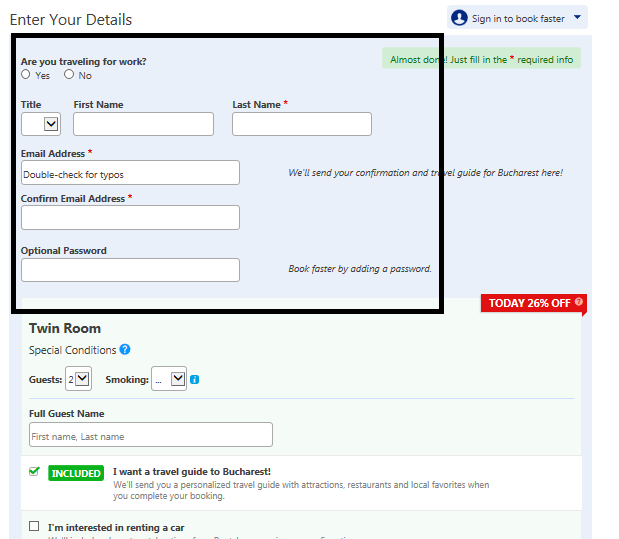This screenshot has height=539, width=619.
Task: Expand the Guests count dropdown
Action: pos(78,379)
